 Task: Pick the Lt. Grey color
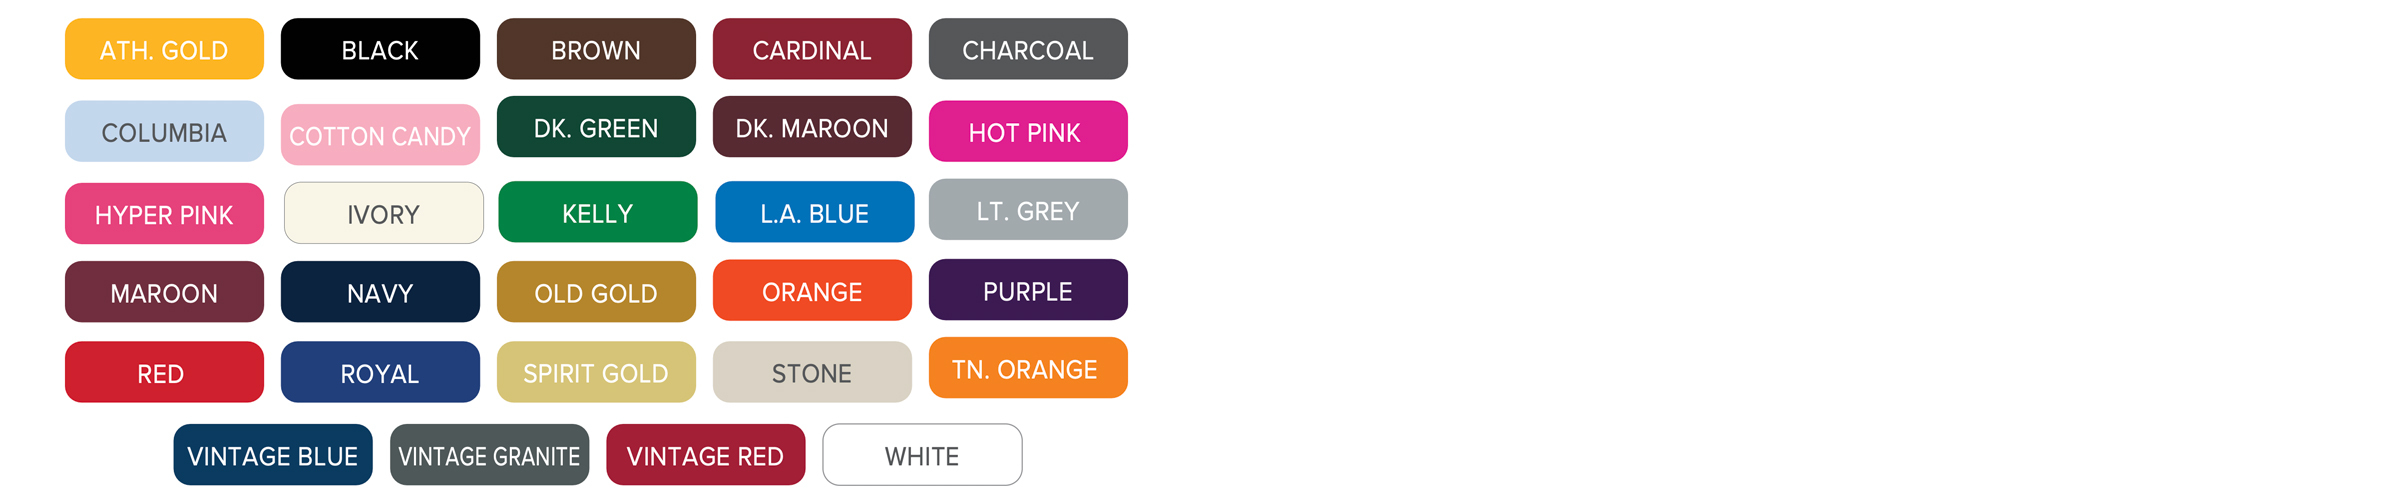pyautogui.click(x=1028, y=210)
